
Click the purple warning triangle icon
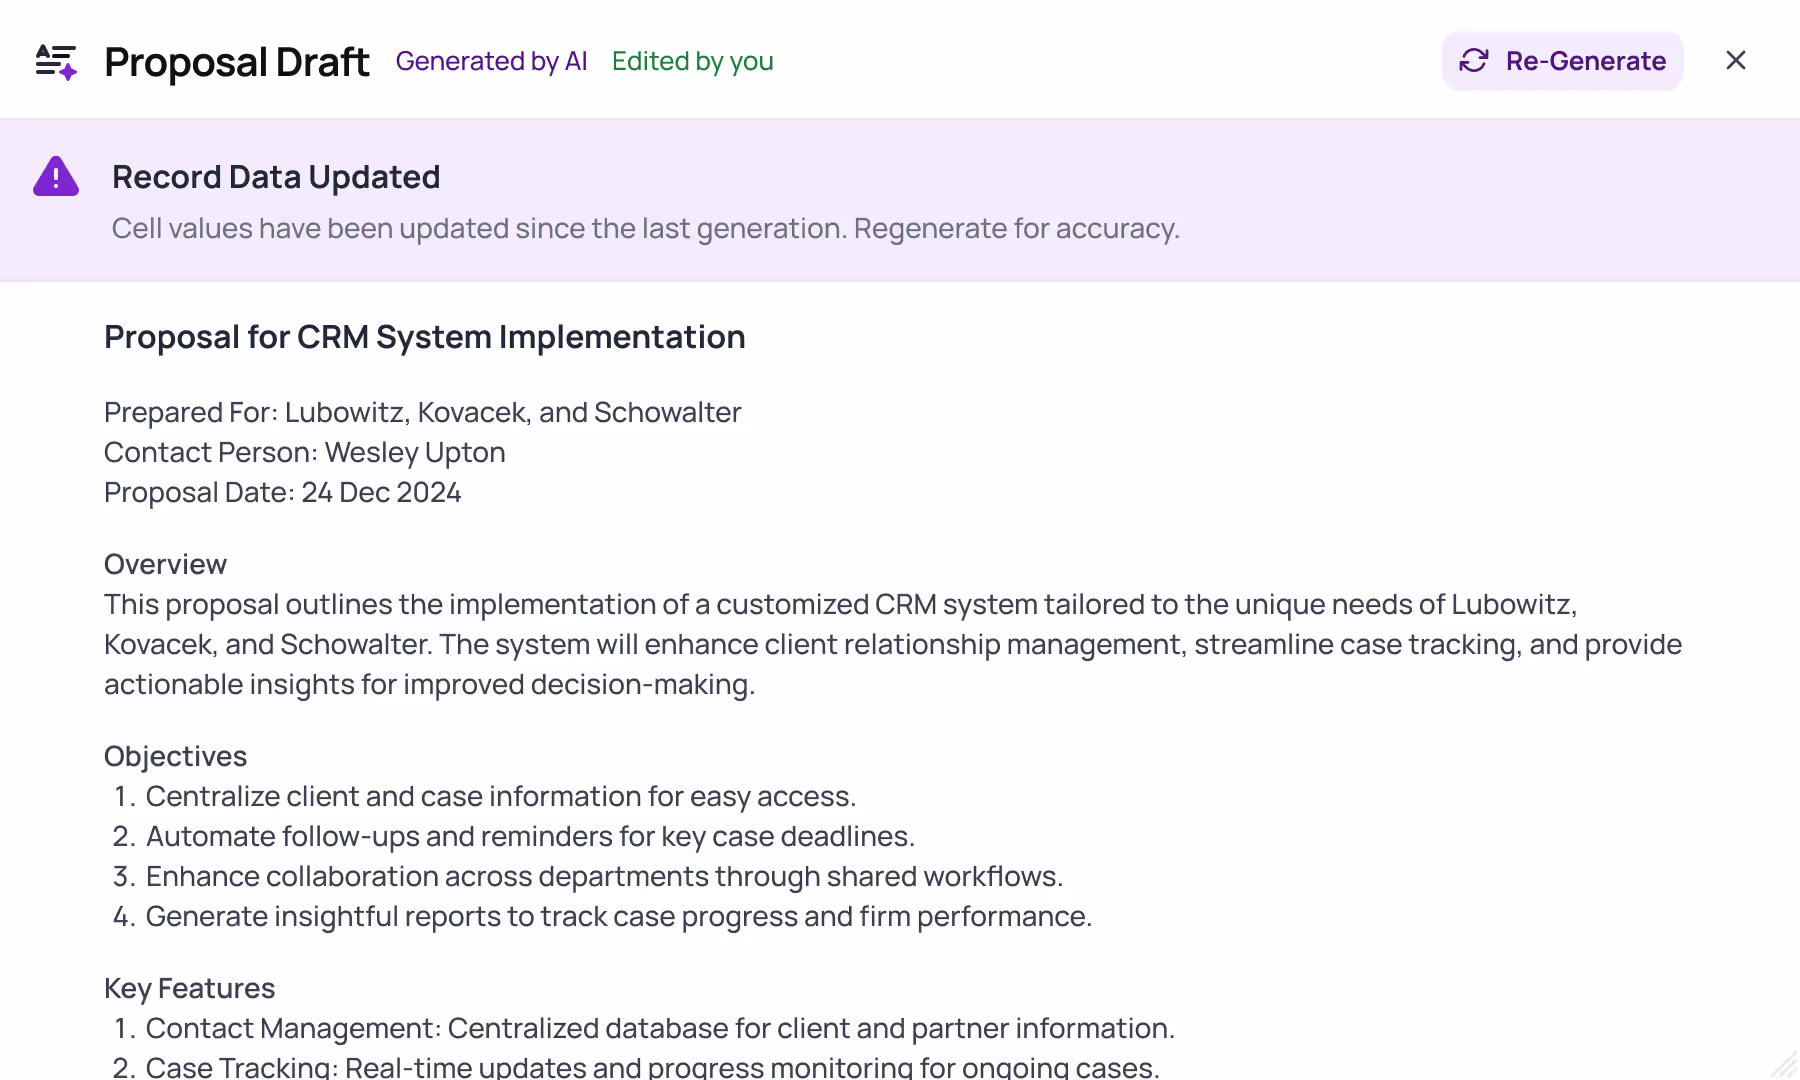click(x=56, y=177)
